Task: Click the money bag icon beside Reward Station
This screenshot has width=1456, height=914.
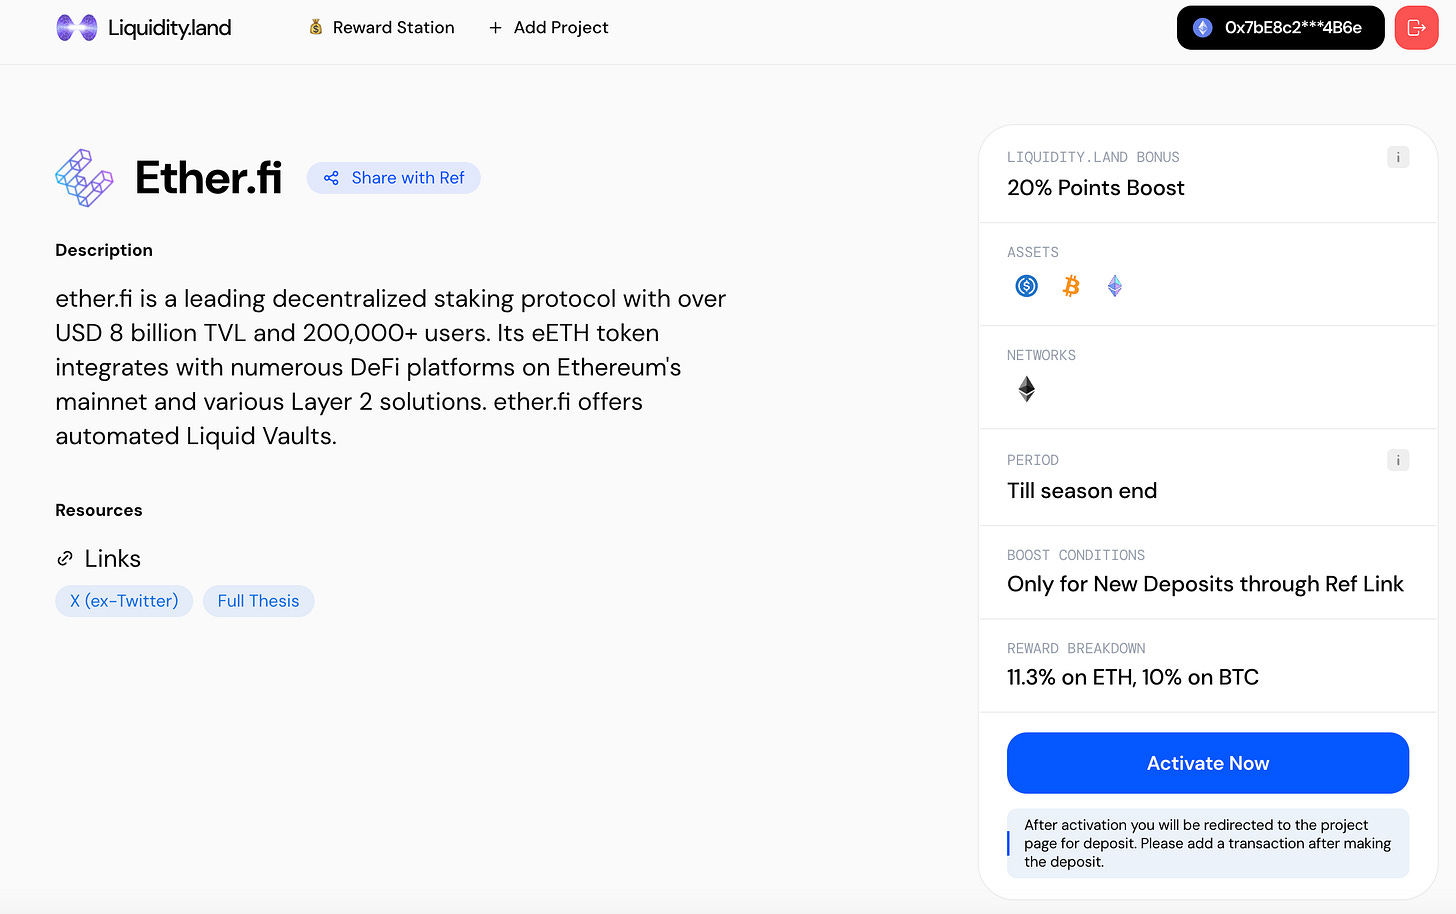Action: [316, 28]
